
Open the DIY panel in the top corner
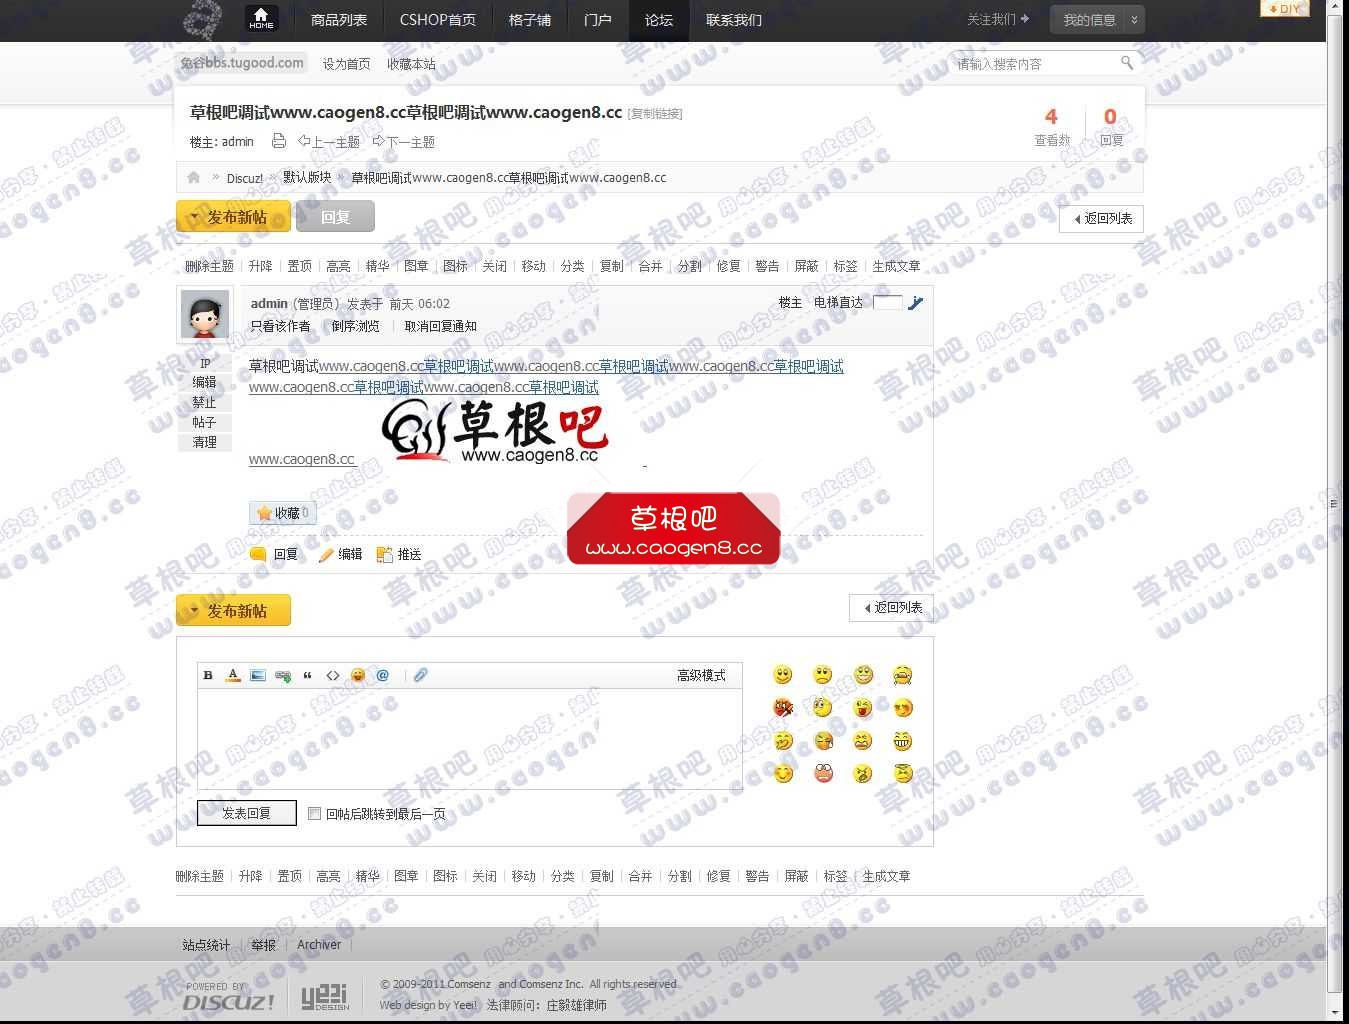1284,8
